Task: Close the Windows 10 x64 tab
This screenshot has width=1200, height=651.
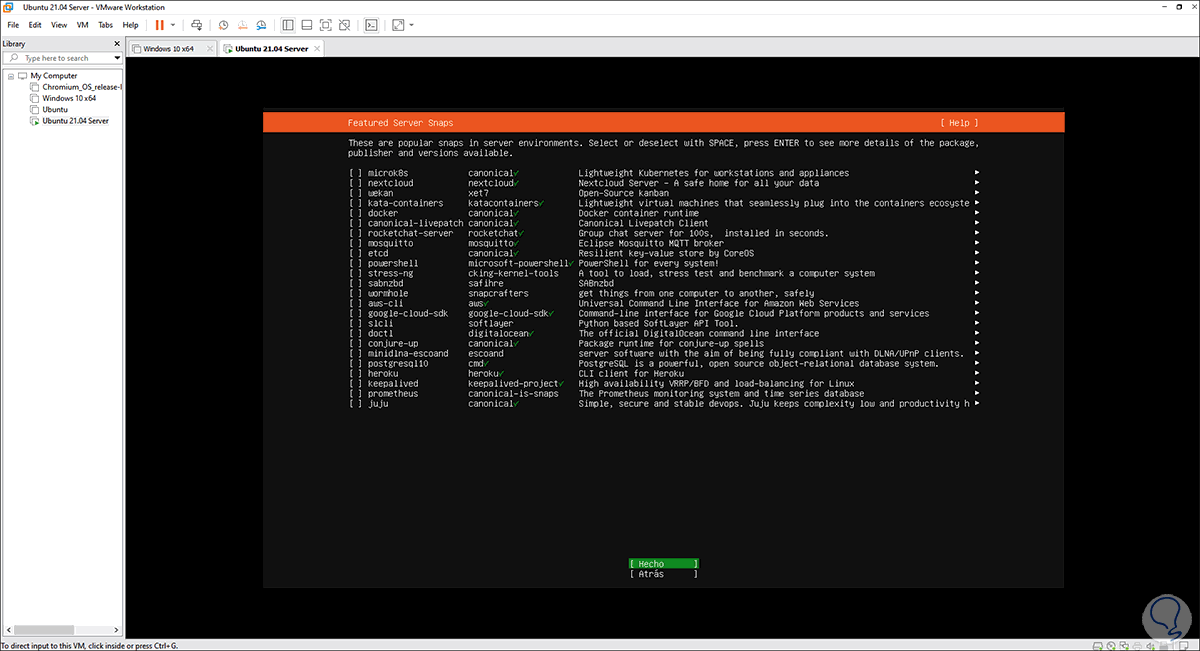Action: [210, 48]
